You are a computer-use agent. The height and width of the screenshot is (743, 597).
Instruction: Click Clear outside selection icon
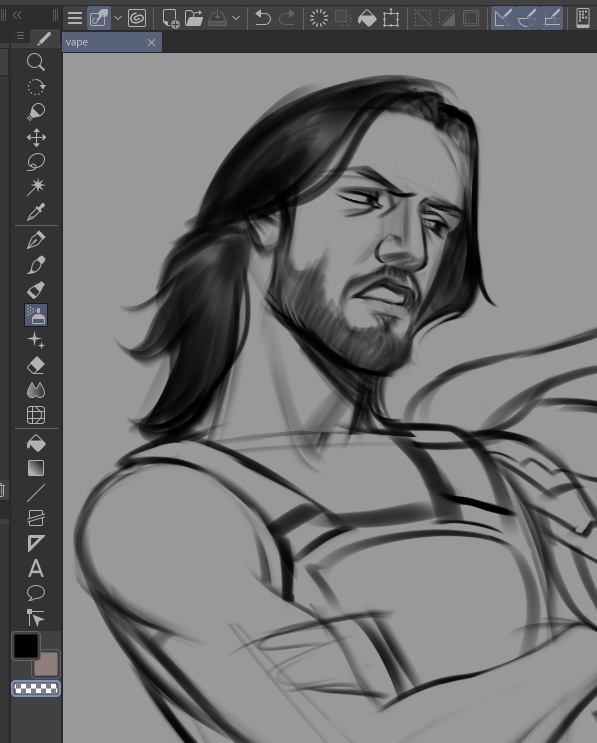[x=343, y=18]
